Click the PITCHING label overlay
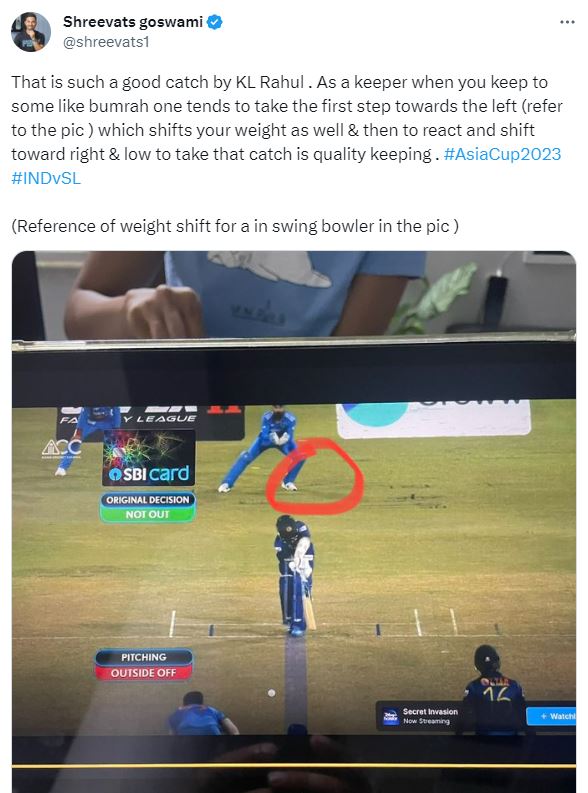 [144, 657]
